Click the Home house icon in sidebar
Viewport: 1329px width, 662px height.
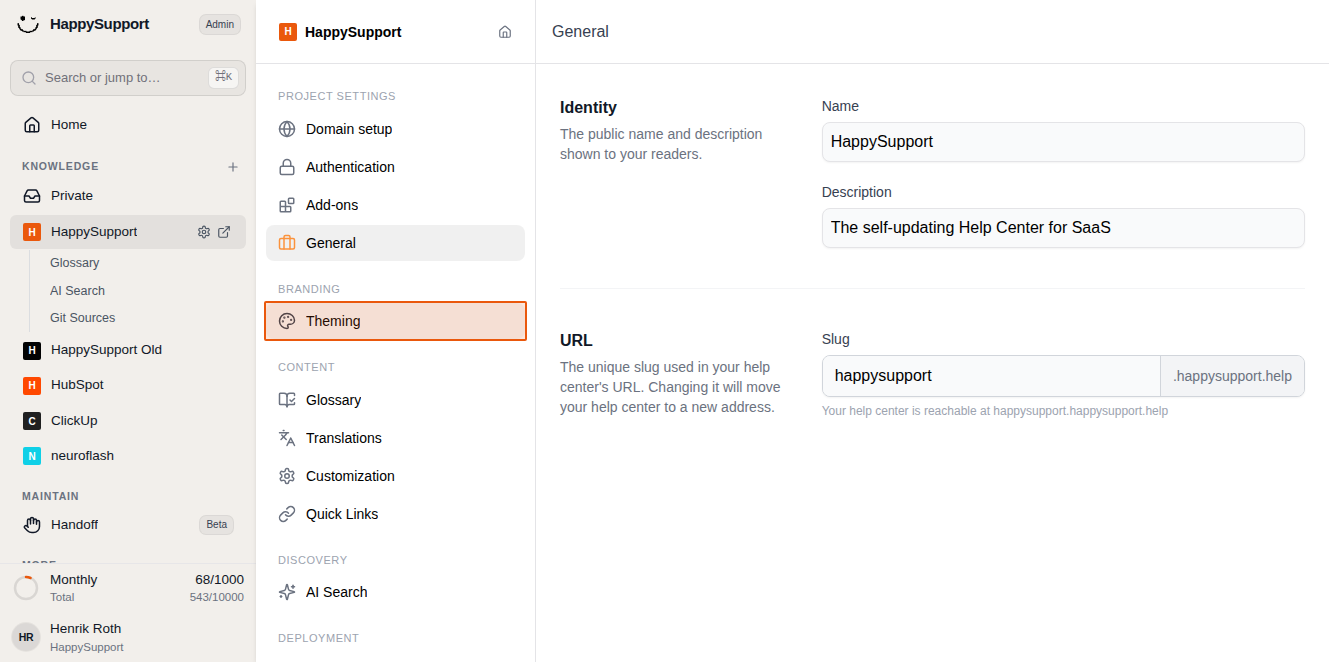click(32, 125)
